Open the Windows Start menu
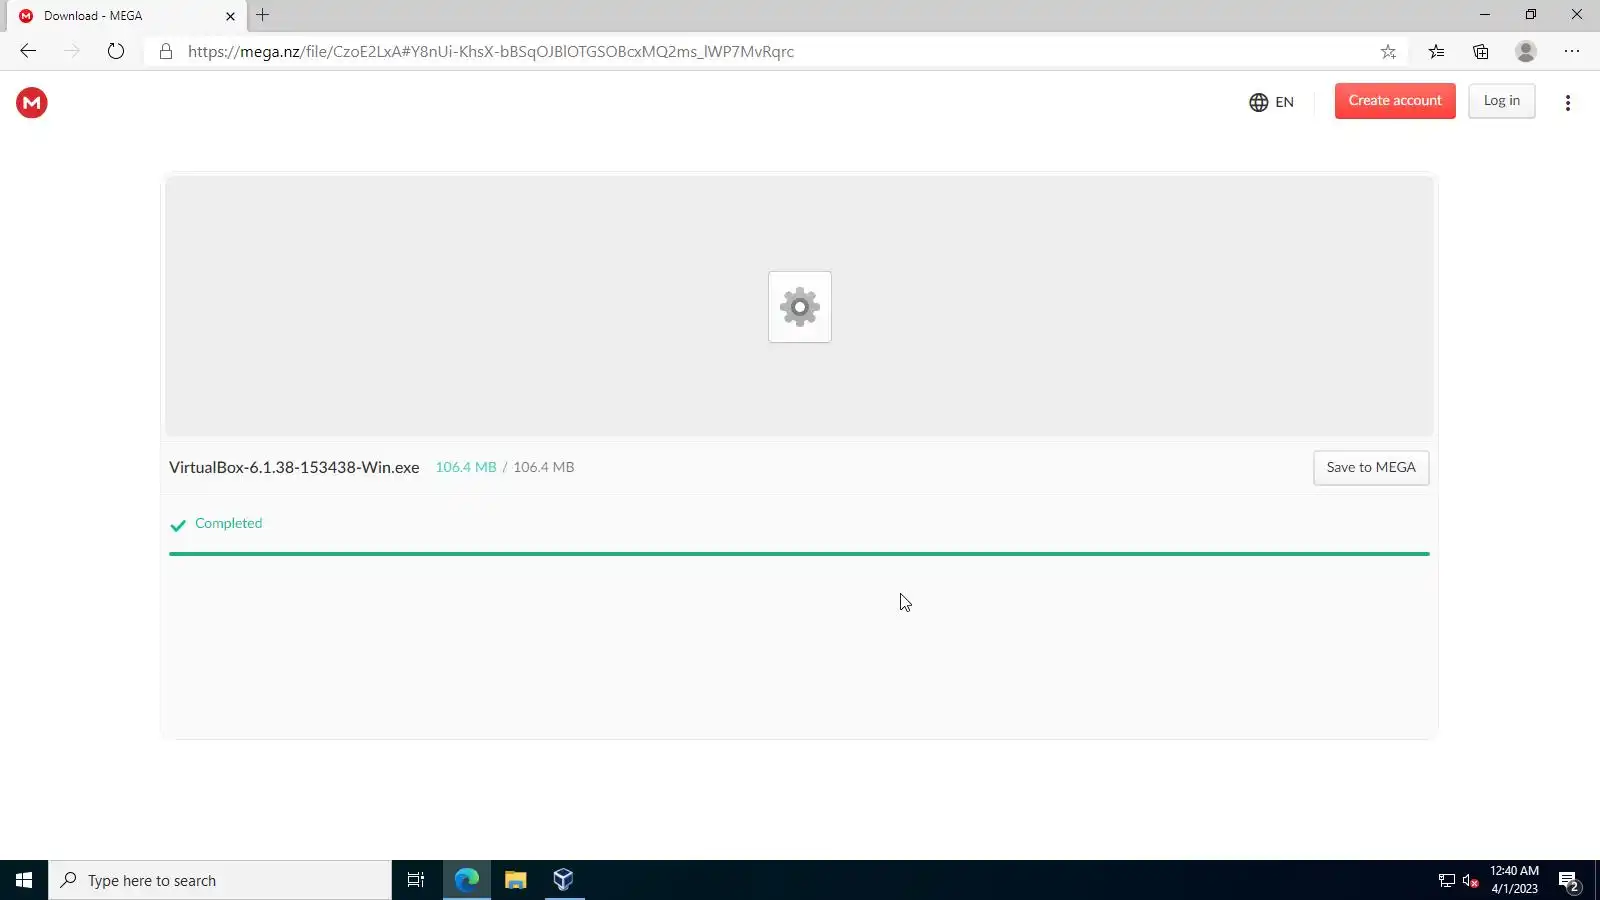This screenshot has width=1600, height=900. point(24,880)
